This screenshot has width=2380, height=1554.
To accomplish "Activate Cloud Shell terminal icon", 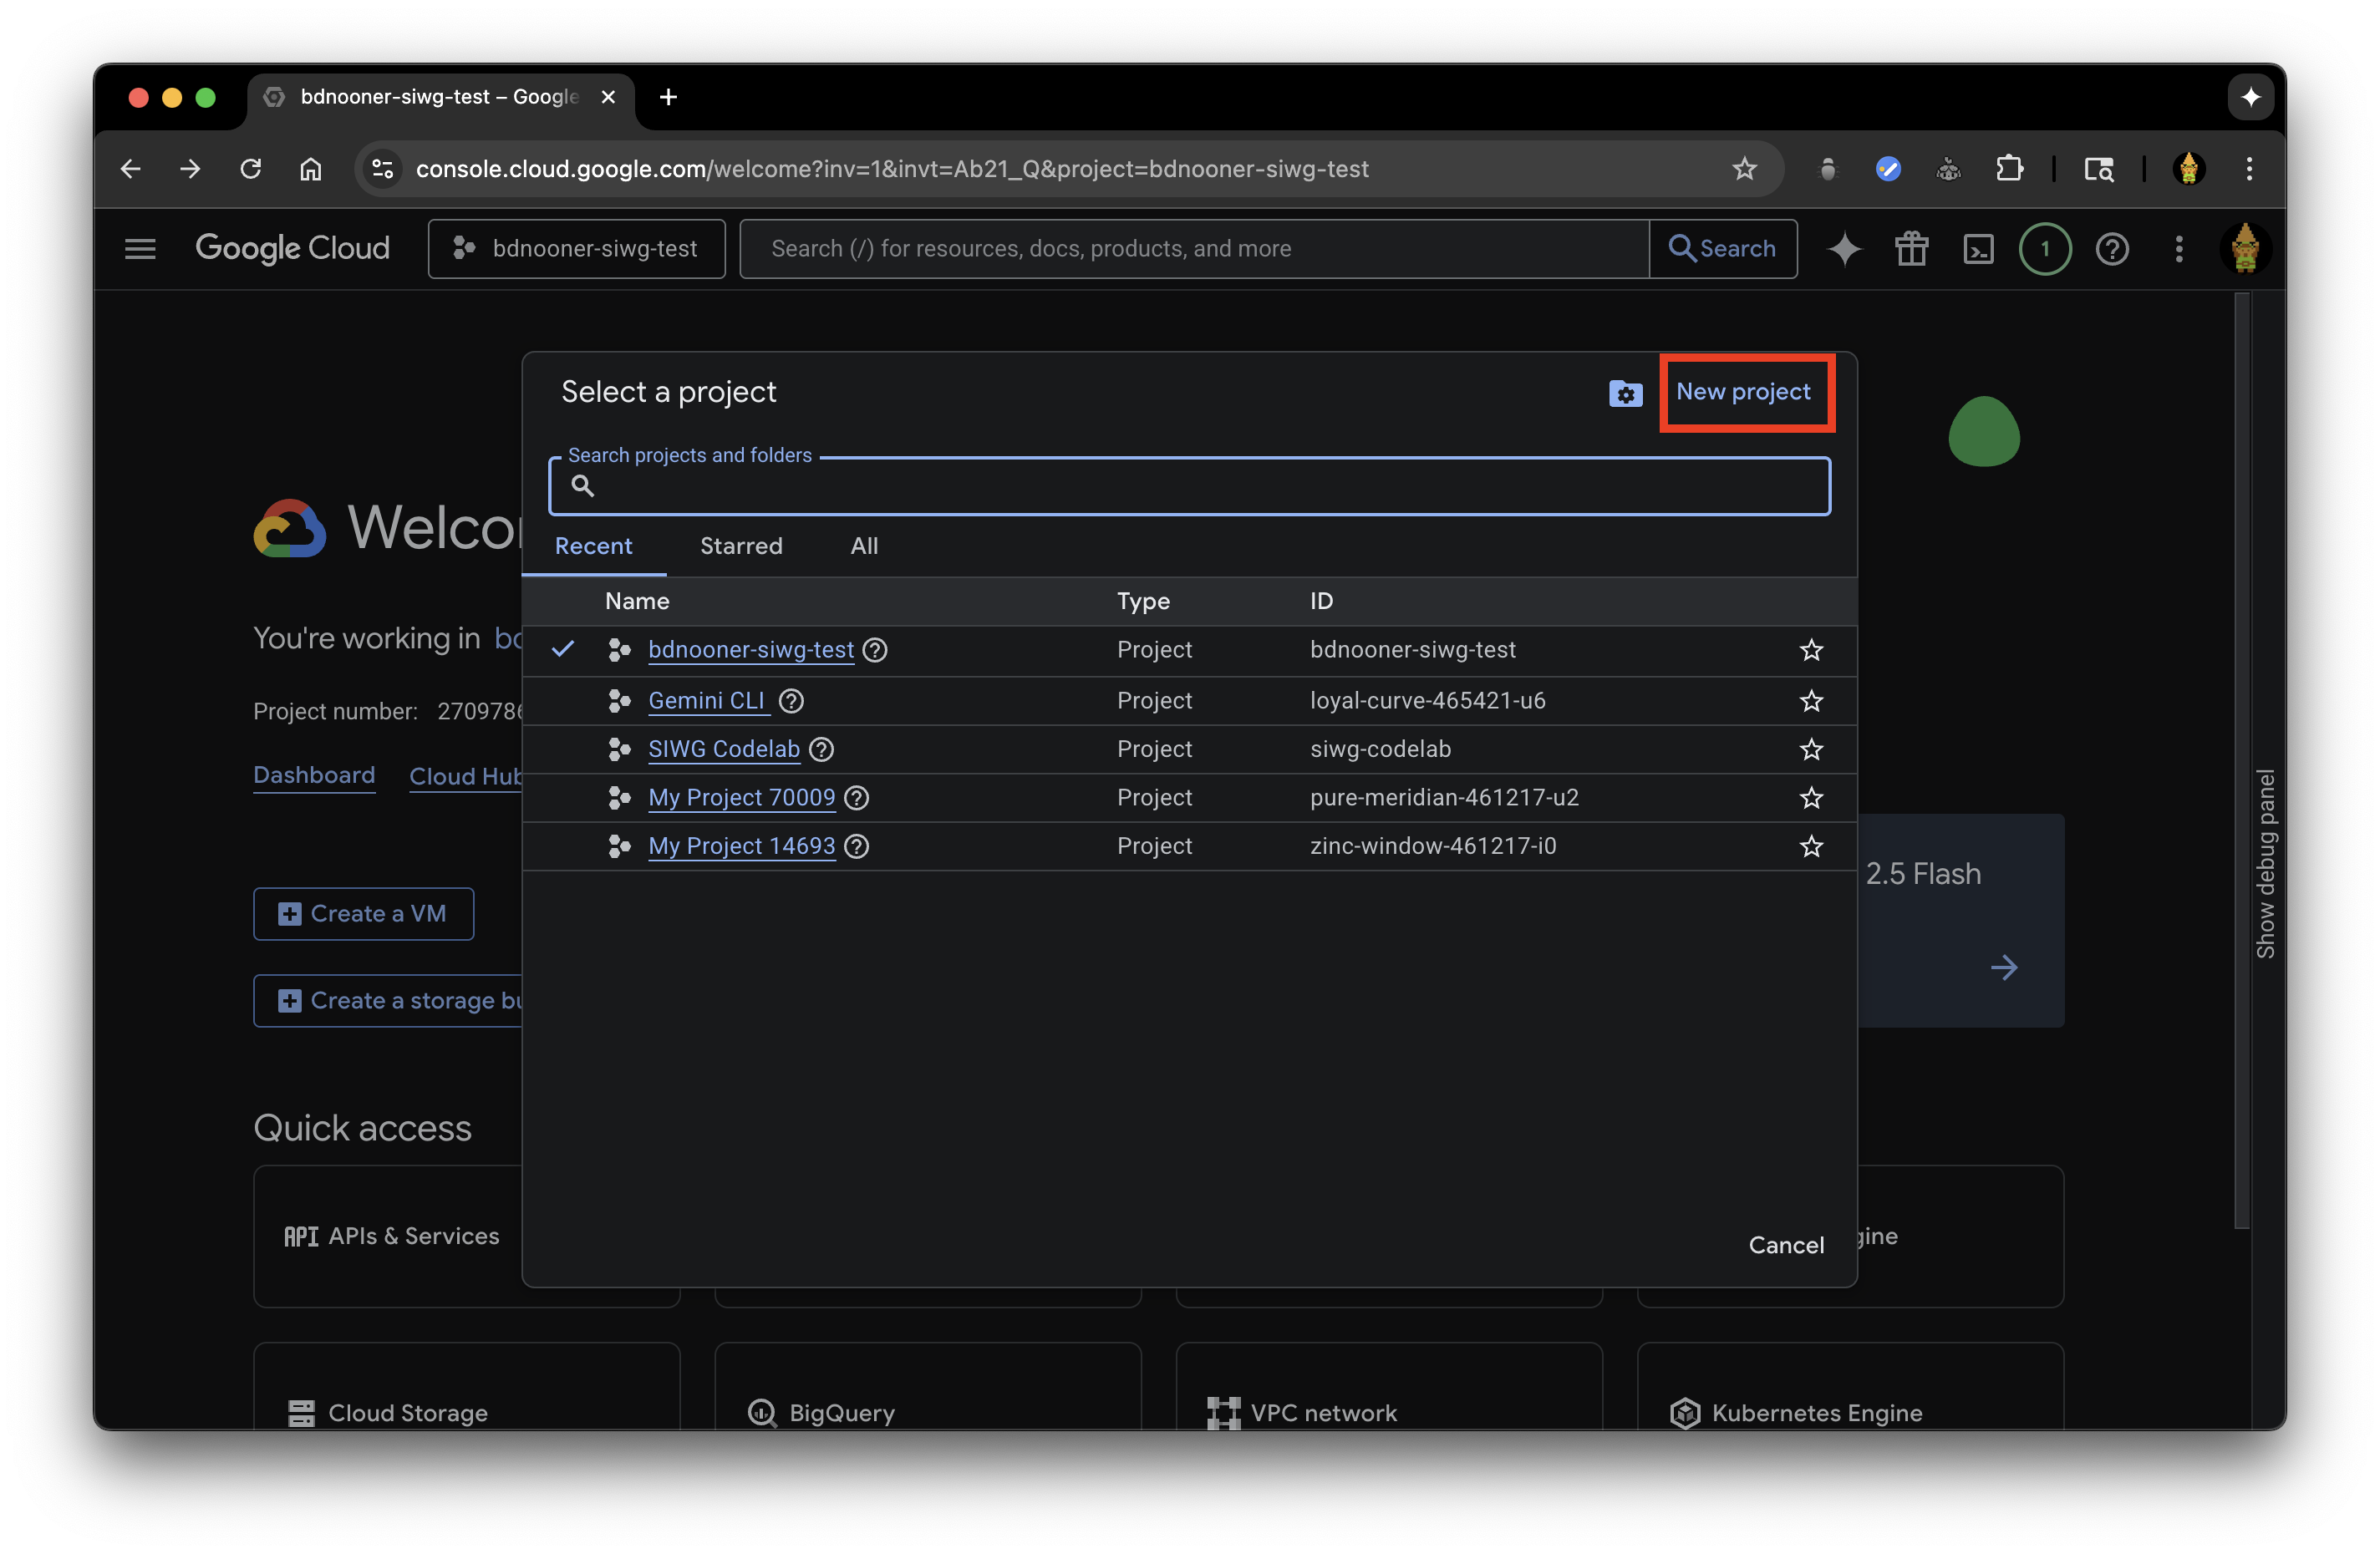I will point(1978,249).
